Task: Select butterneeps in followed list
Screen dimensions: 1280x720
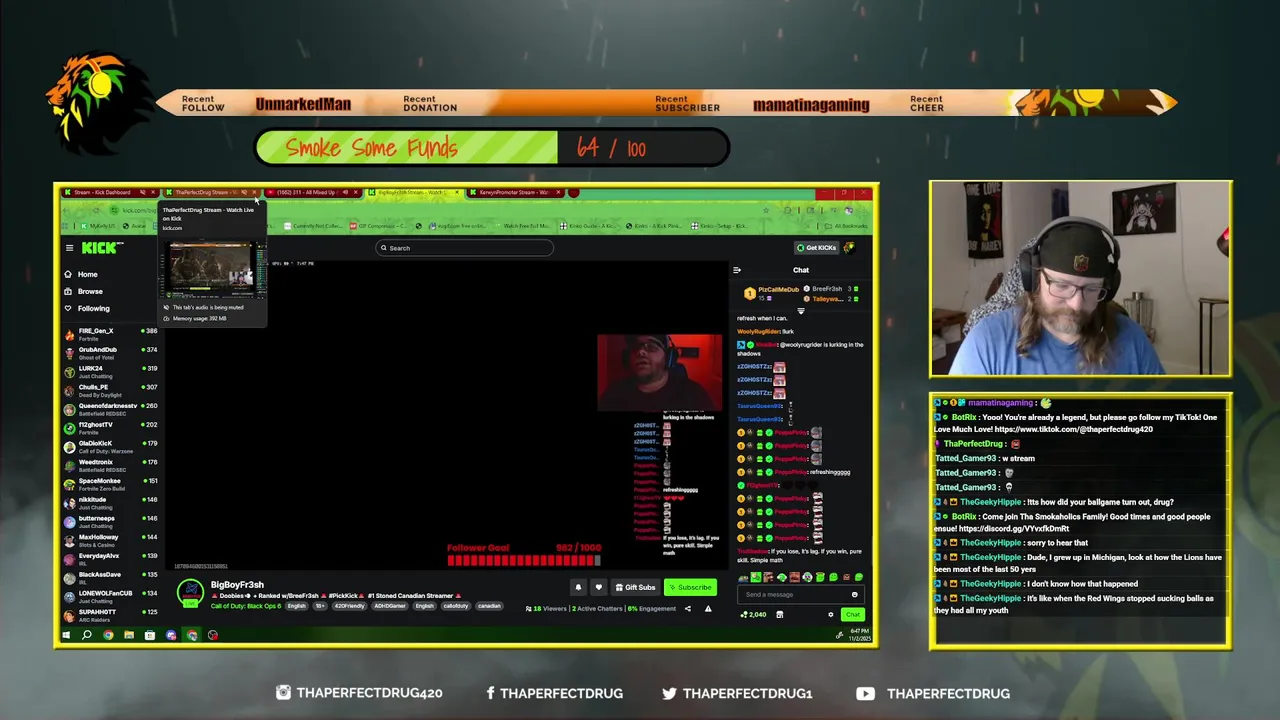Action: (110, 521)
